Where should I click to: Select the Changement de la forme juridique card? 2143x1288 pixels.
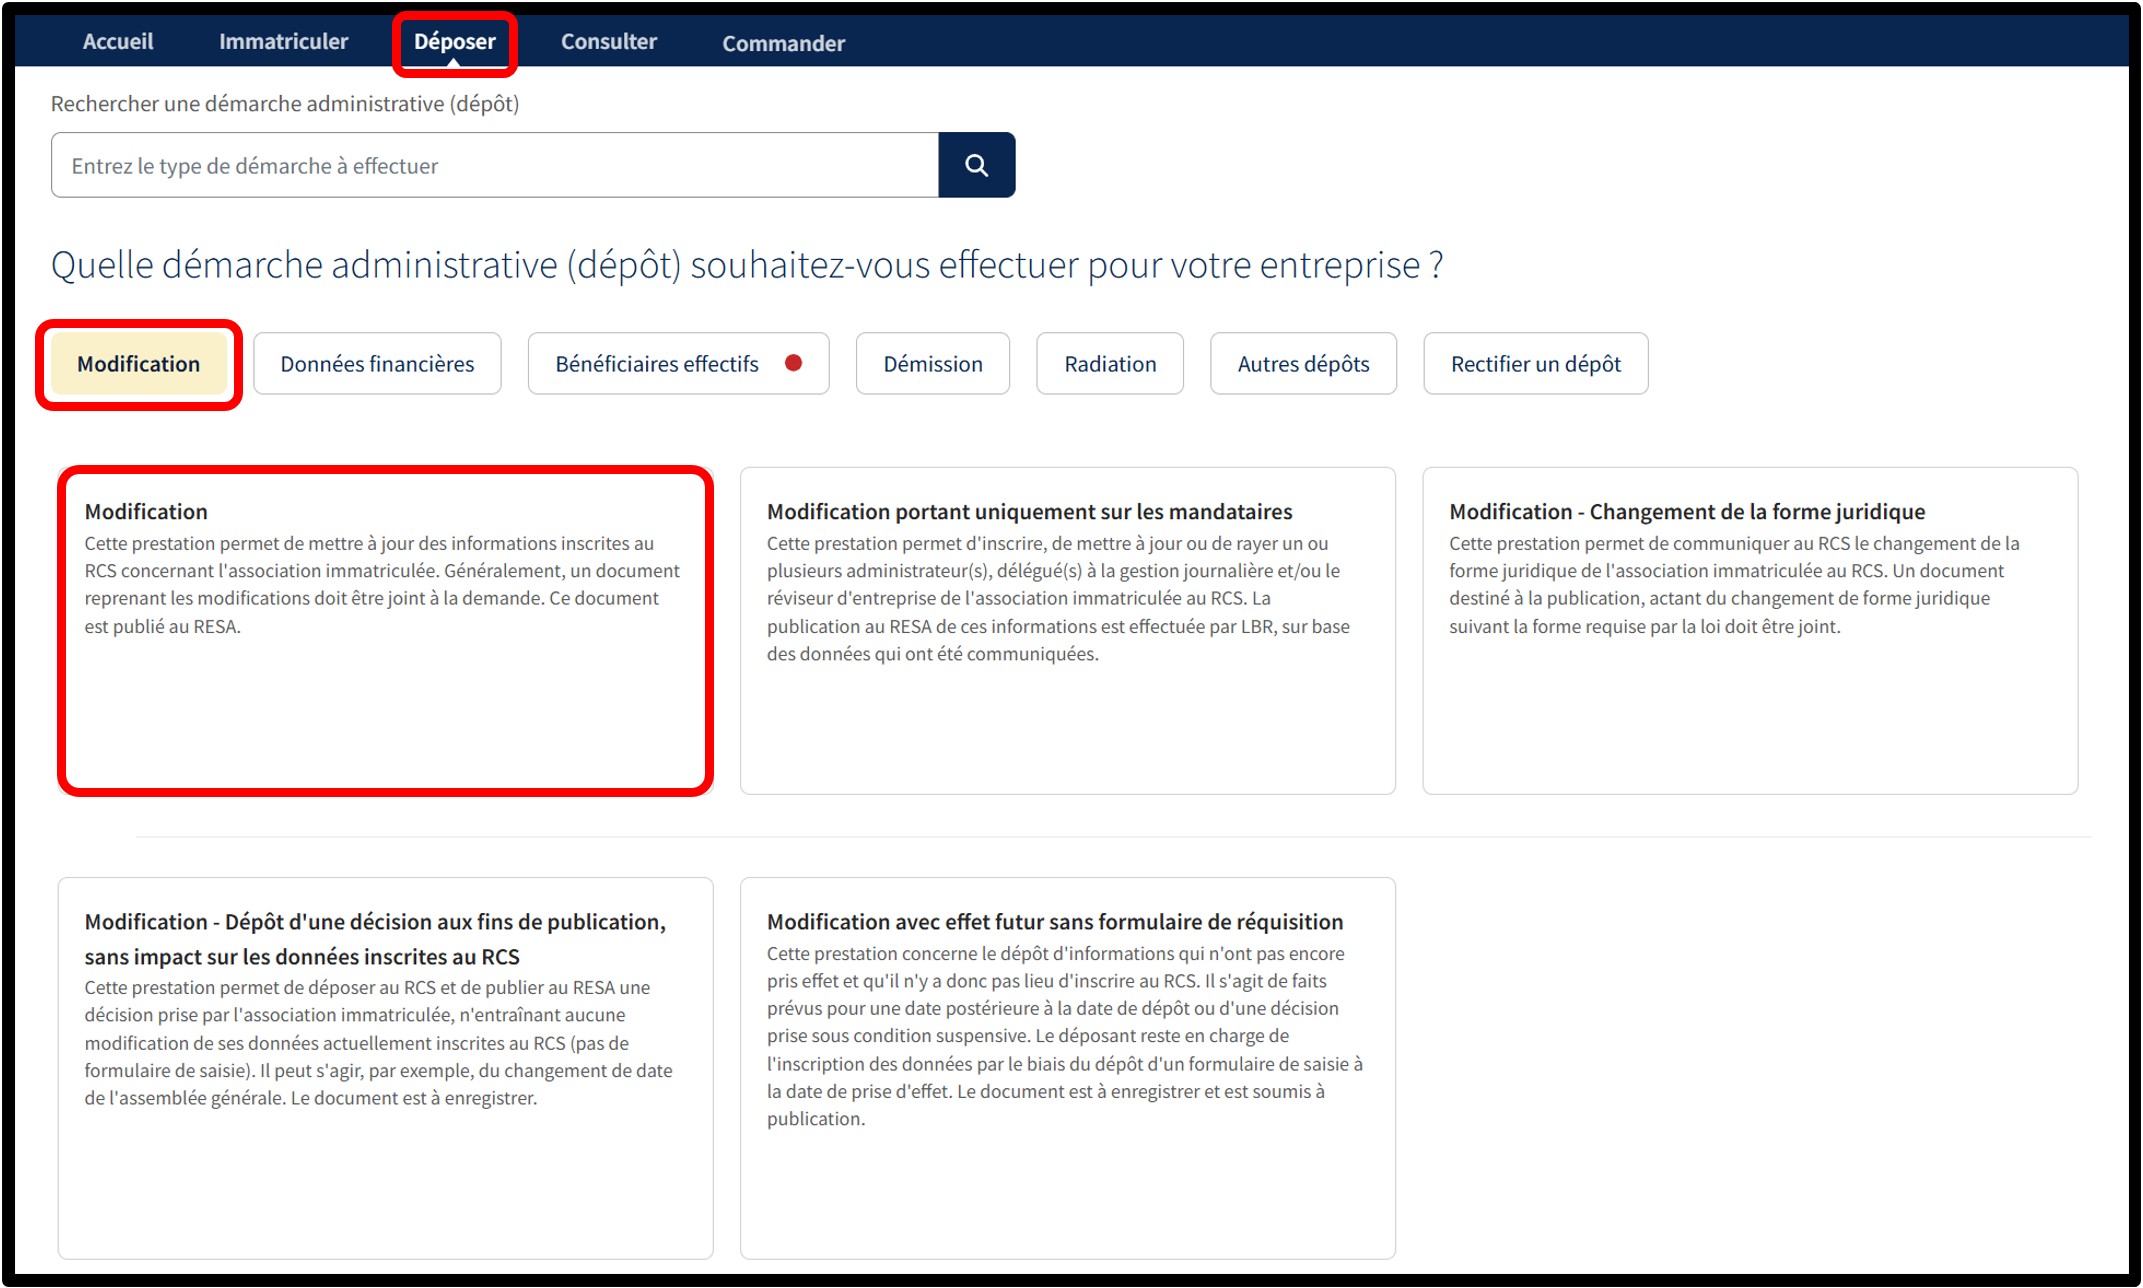pos(1749,630)
